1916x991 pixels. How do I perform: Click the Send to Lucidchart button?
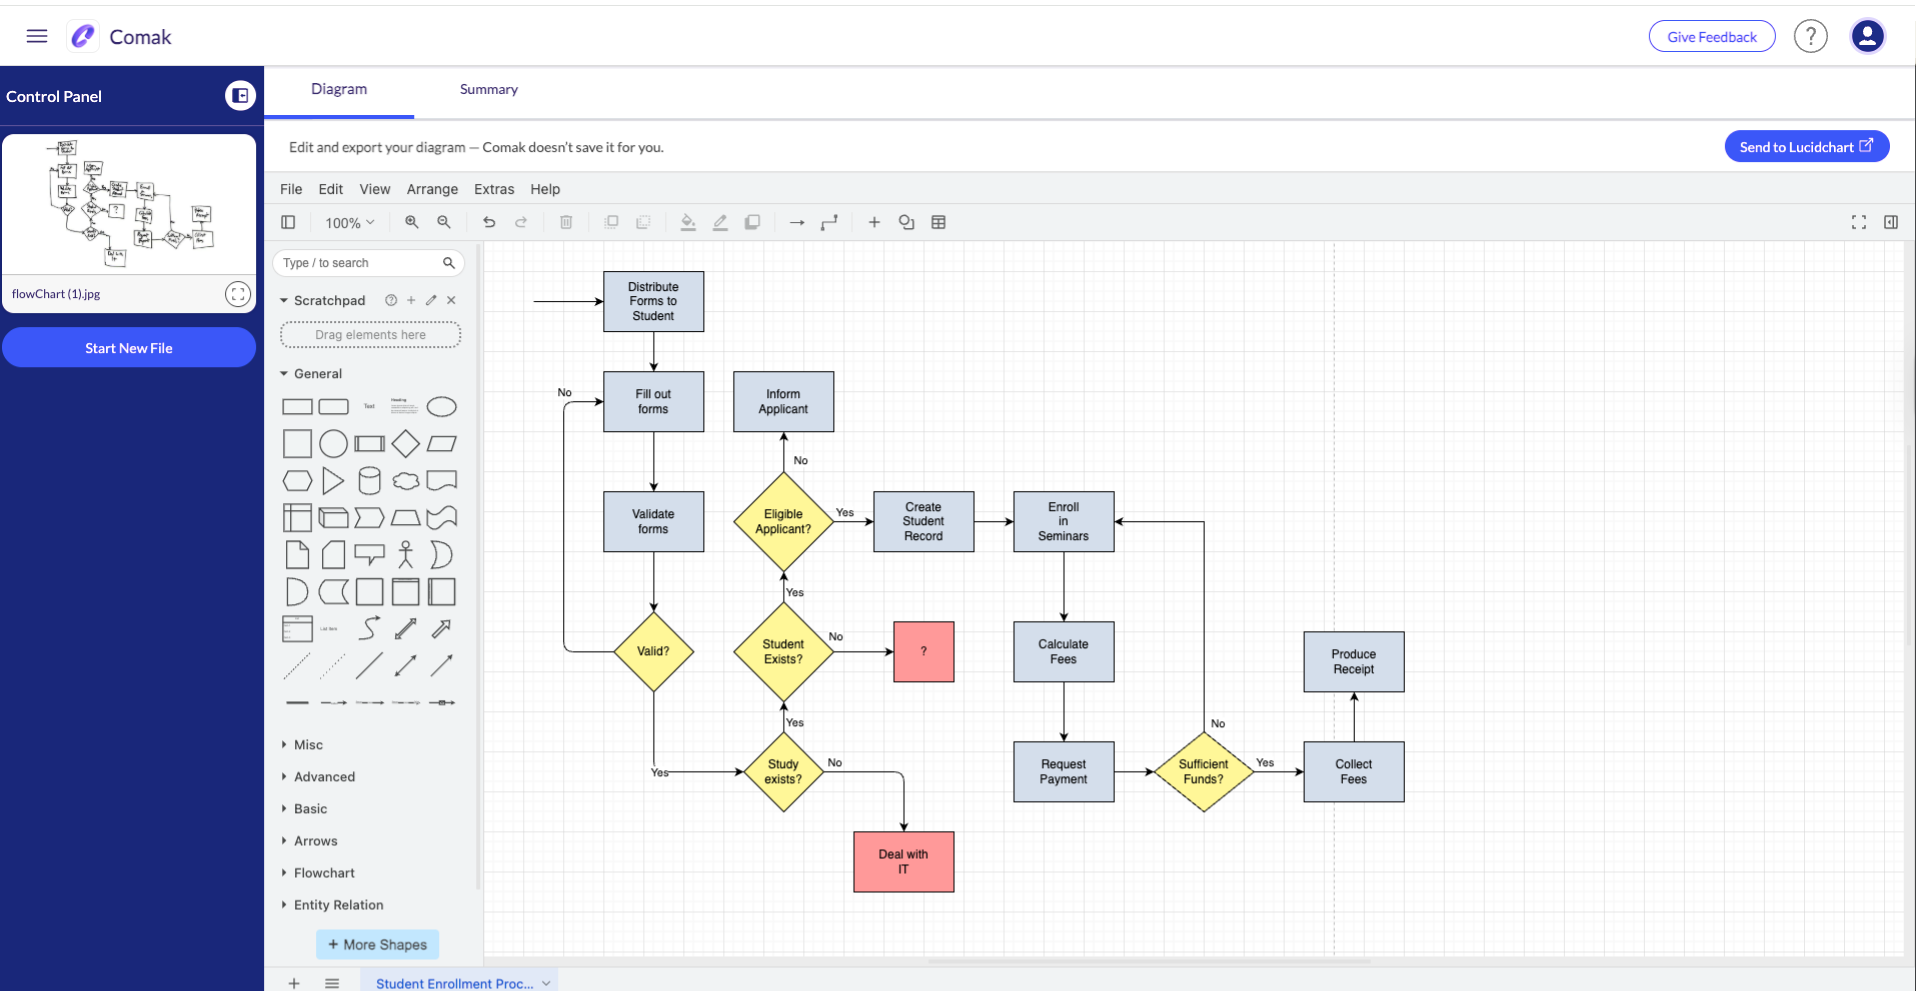pos(1806,146)
